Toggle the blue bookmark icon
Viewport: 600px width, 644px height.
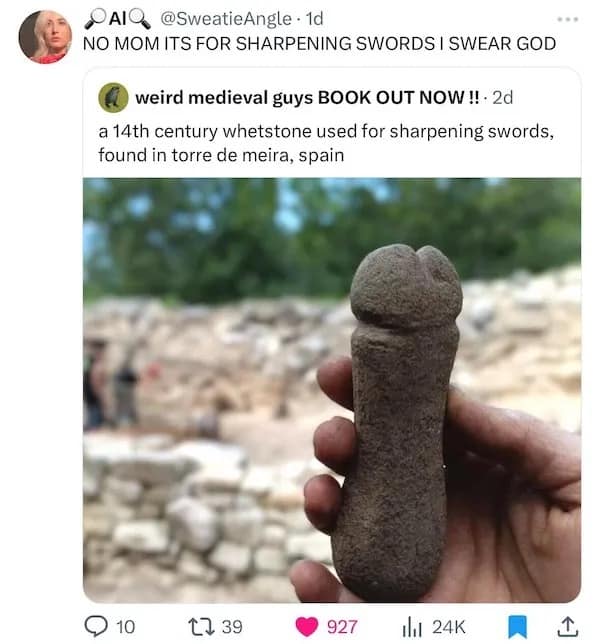(x=517, y=626)
